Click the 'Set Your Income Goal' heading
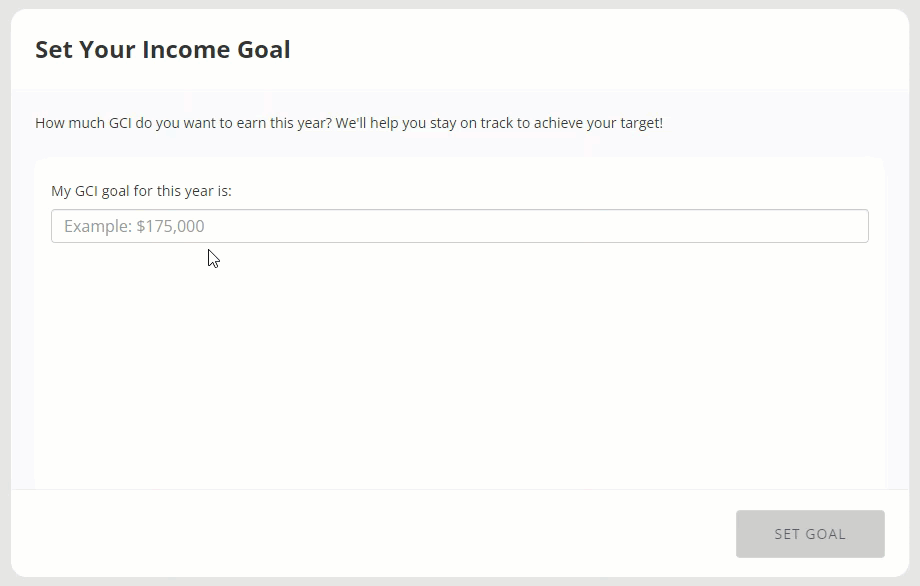920x586 pixels. coord(162,50)
